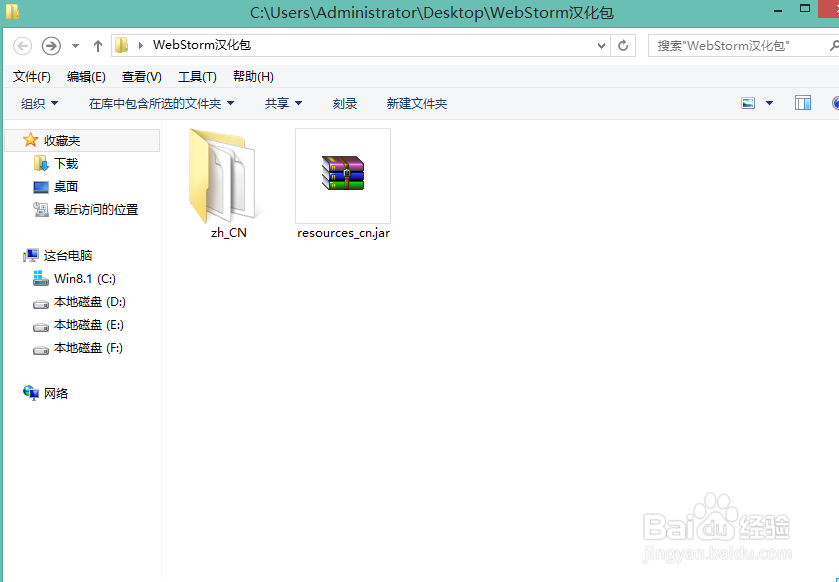Click the 刻录 button
This screenshot has height=582, width=839.
click(x=345, y=103)
